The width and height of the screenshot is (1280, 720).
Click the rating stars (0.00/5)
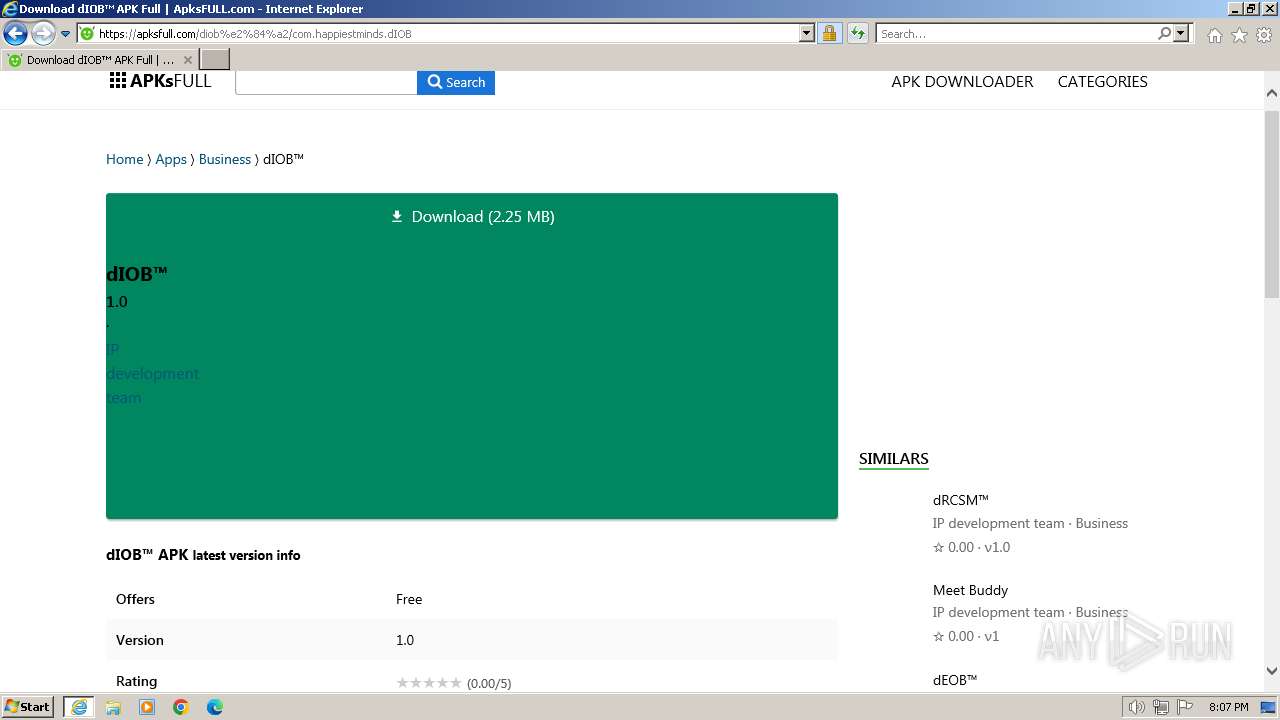(454, 683)
